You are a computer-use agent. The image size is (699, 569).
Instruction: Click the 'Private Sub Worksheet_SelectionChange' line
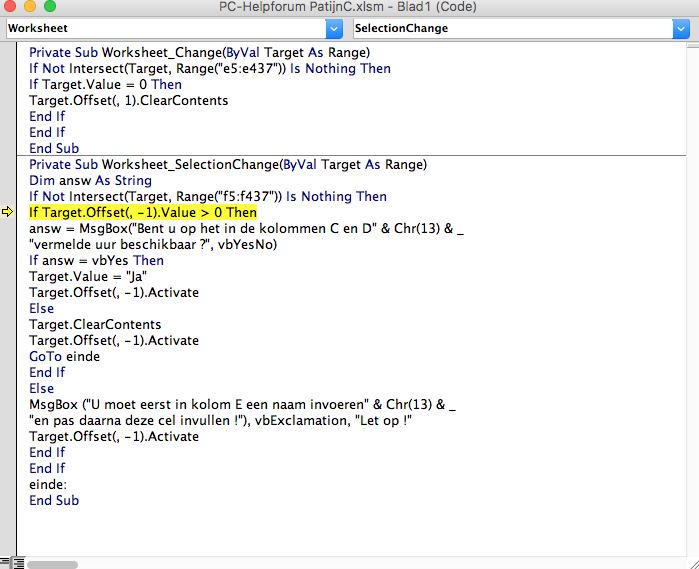[x=228, y=165]
